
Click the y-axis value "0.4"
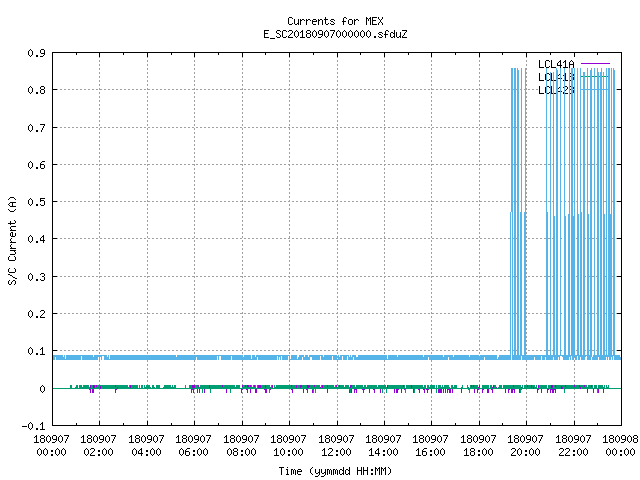click(36, 239)
